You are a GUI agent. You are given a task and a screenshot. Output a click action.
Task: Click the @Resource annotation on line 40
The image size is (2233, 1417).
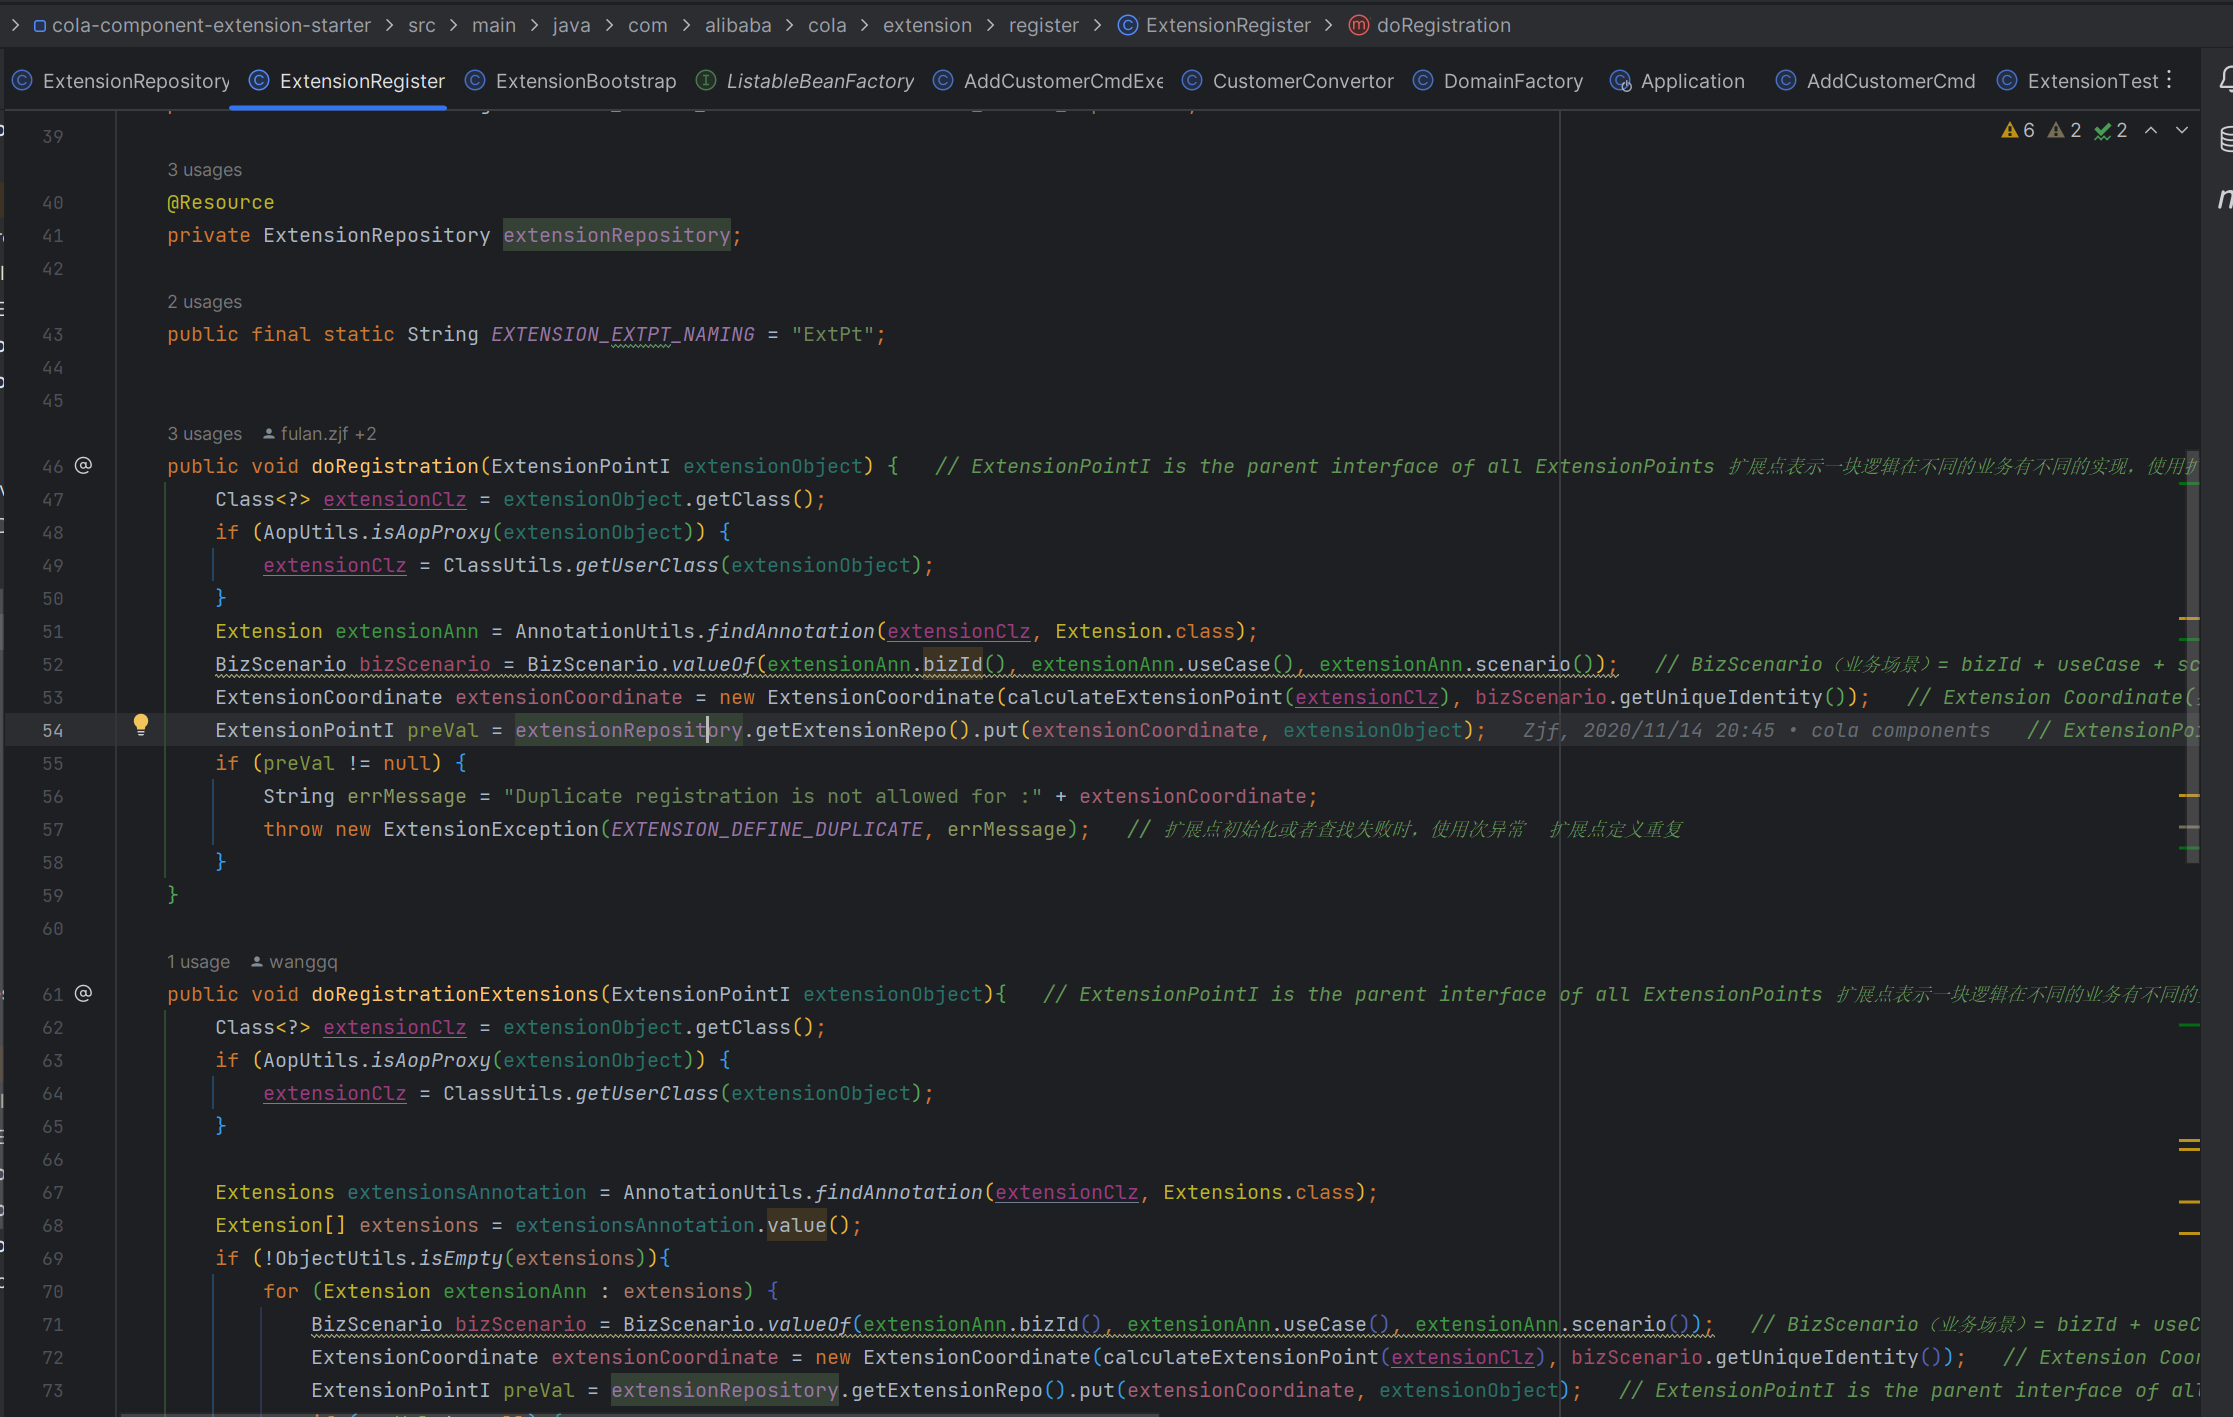click(220, 202)
